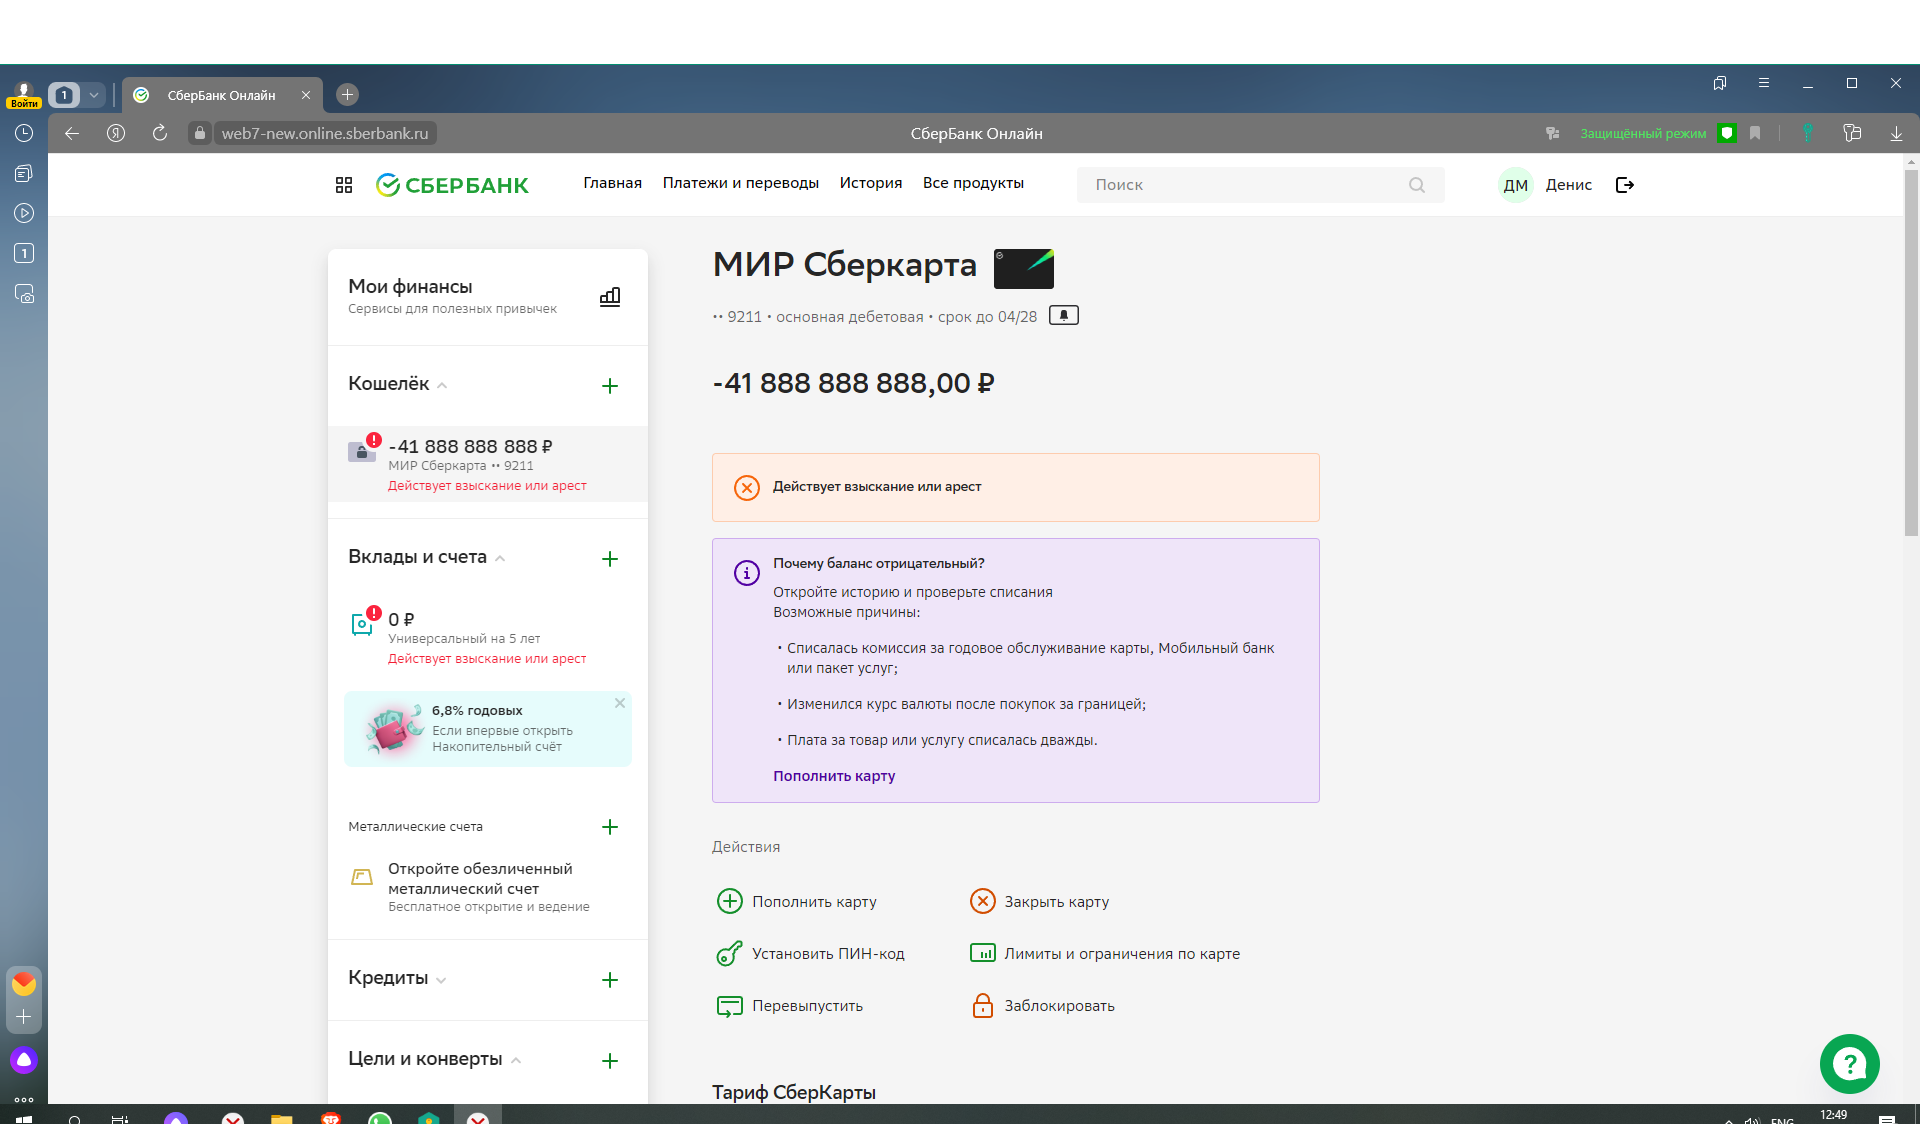Open the История menu item
Image resolution: width=1920 pixels, height=1124 pixels.
point(870,183)
